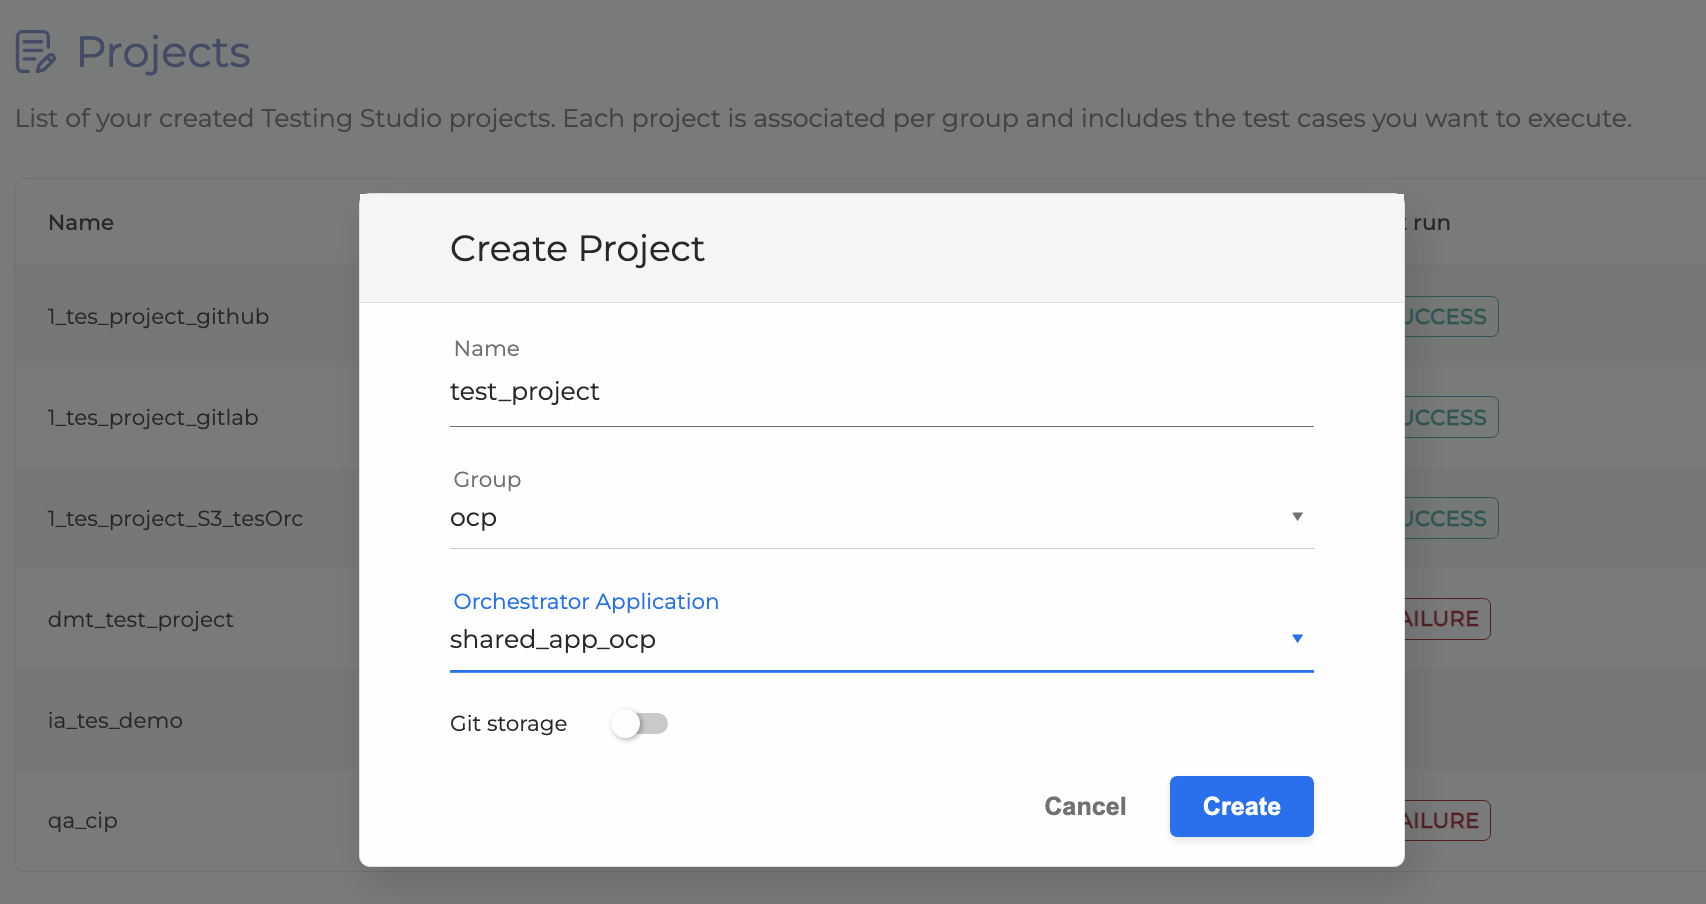Open the 1_tes_project_gitlab project row

(153, 417)
